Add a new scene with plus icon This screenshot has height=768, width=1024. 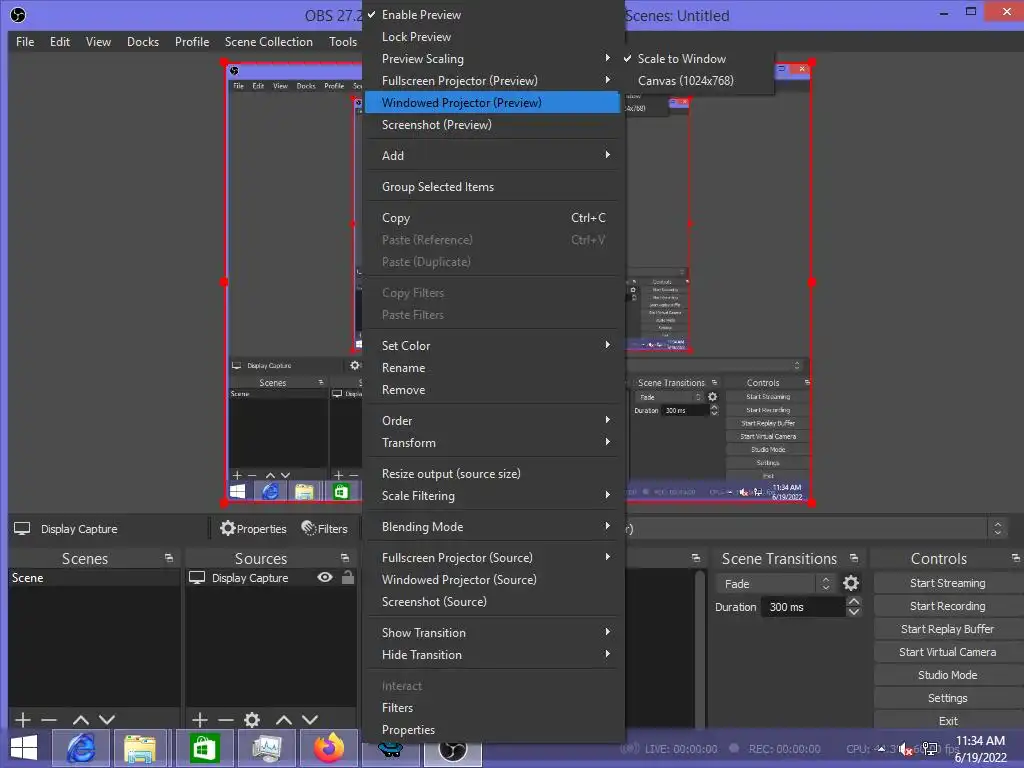22,720
